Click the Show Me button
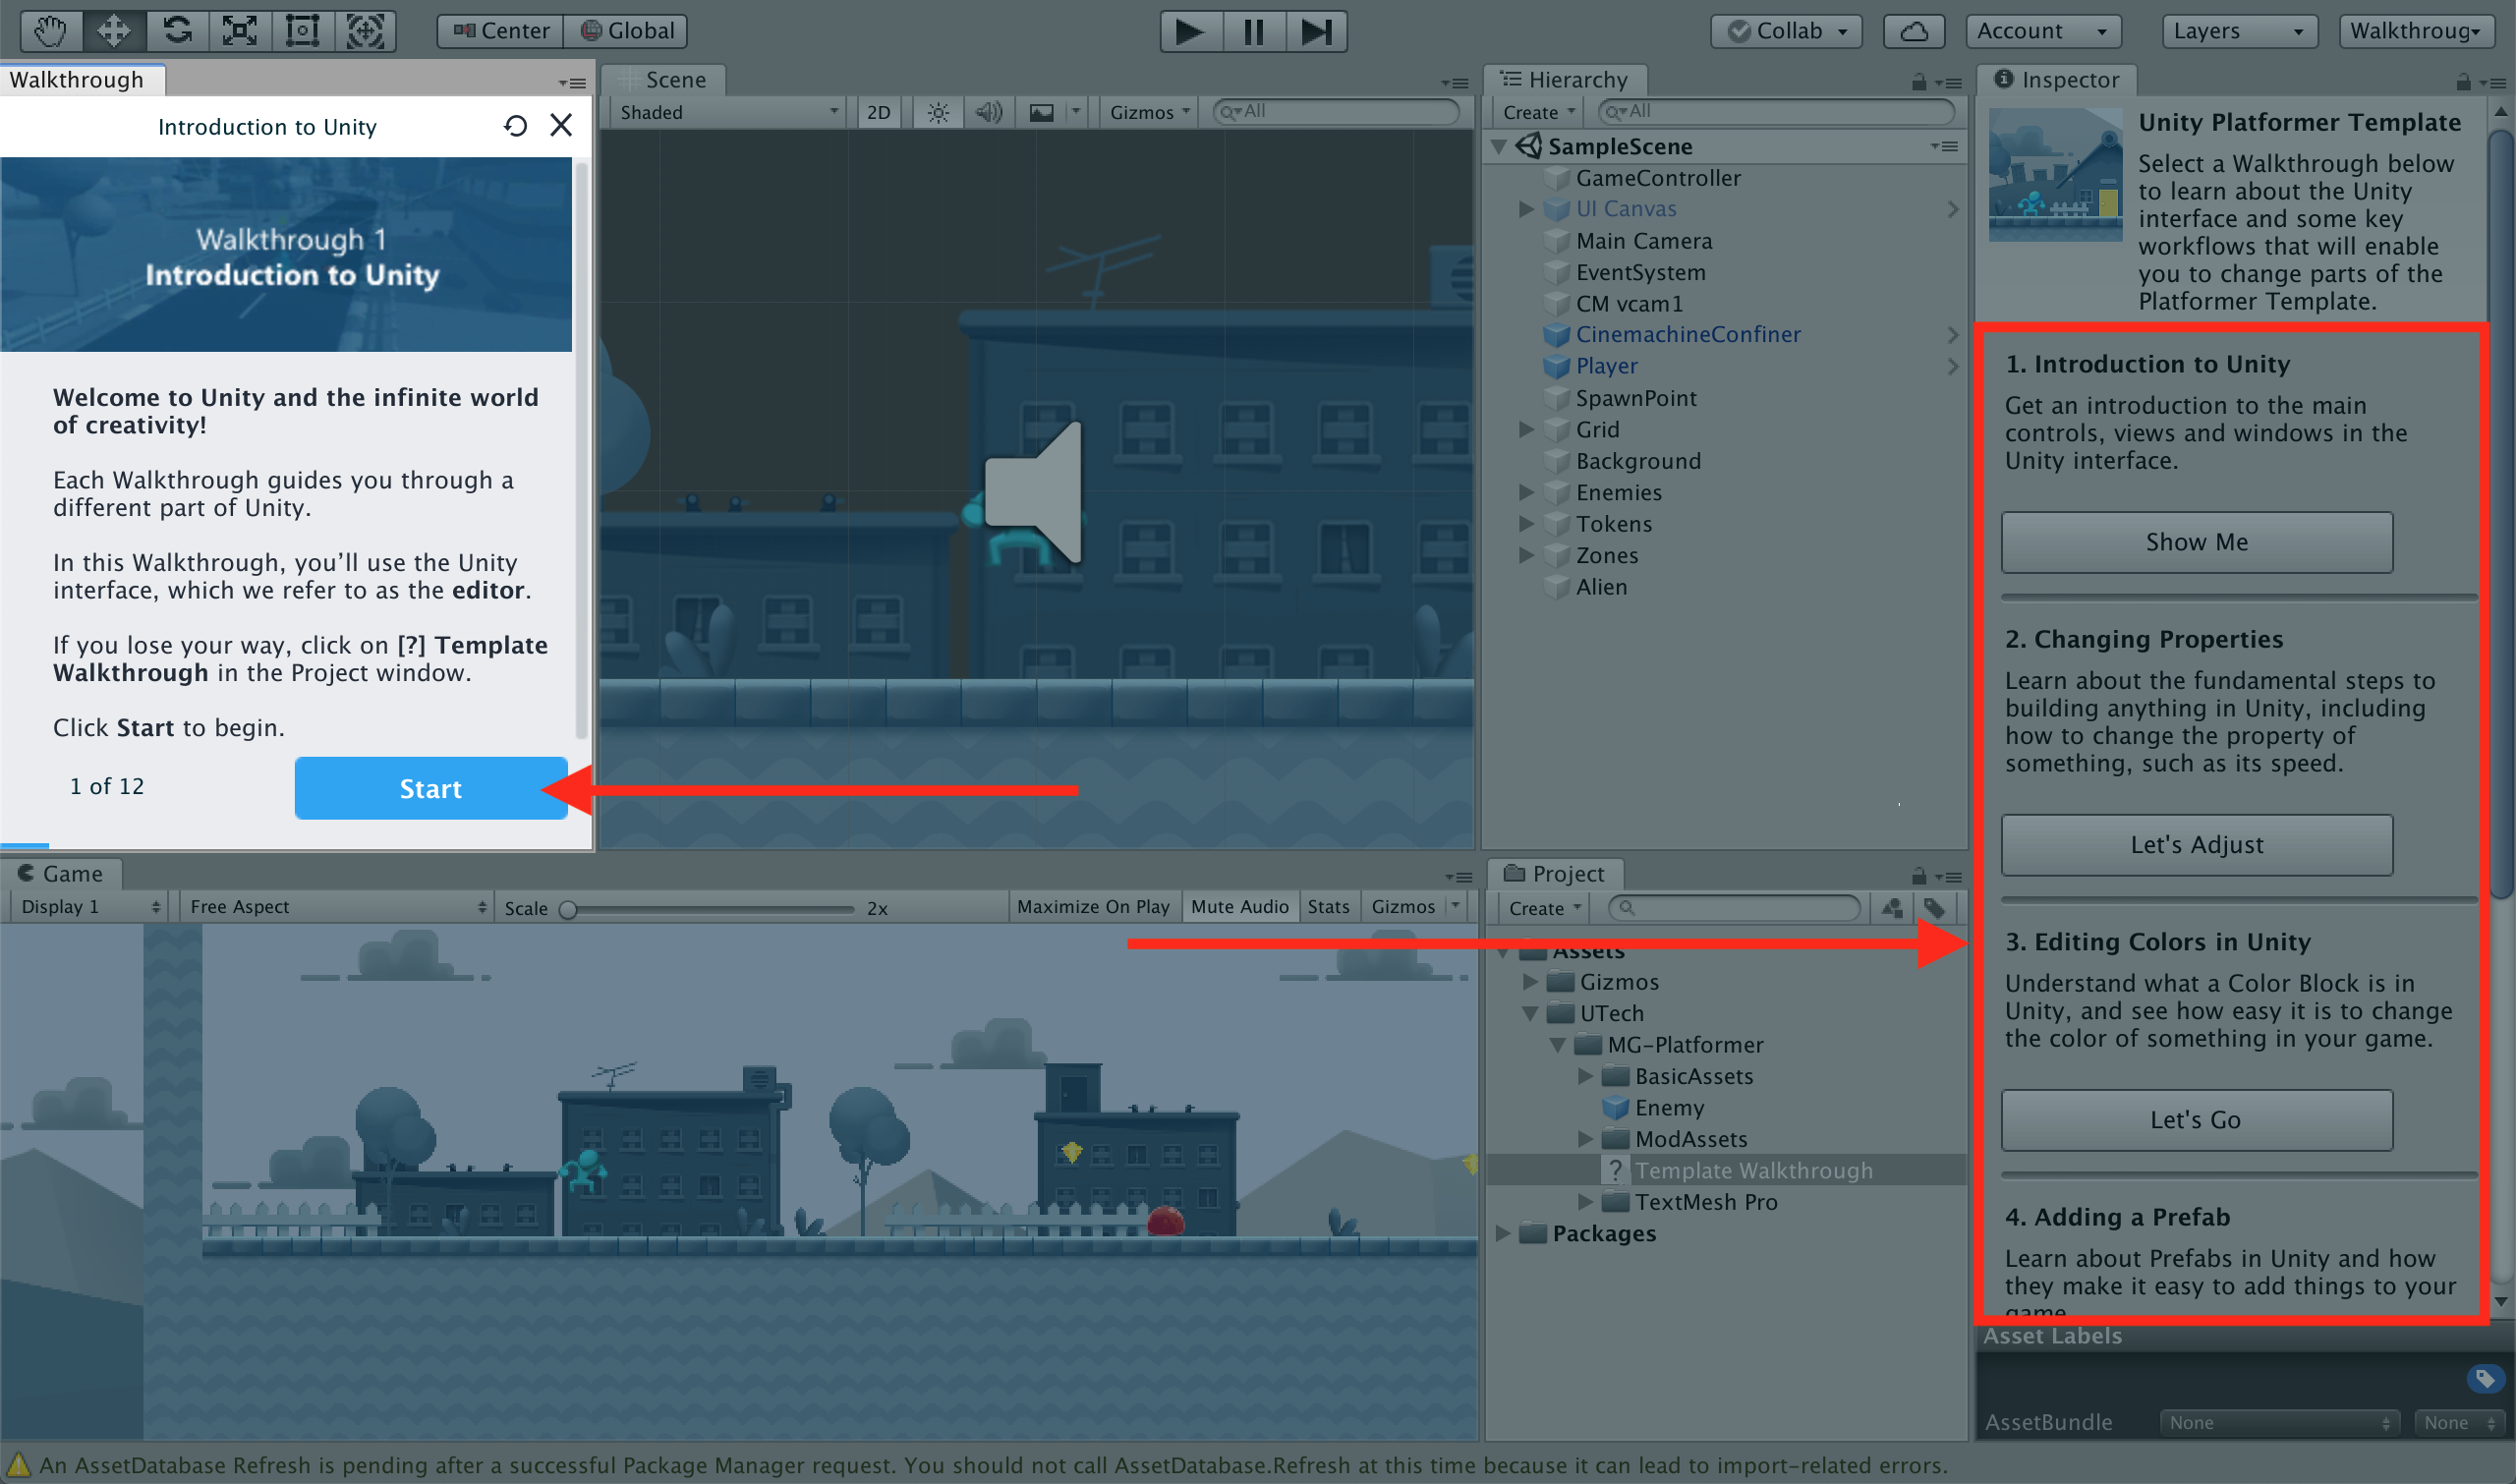The height and width of the screenshot is (1484, 2516). tap(2196, 542)
